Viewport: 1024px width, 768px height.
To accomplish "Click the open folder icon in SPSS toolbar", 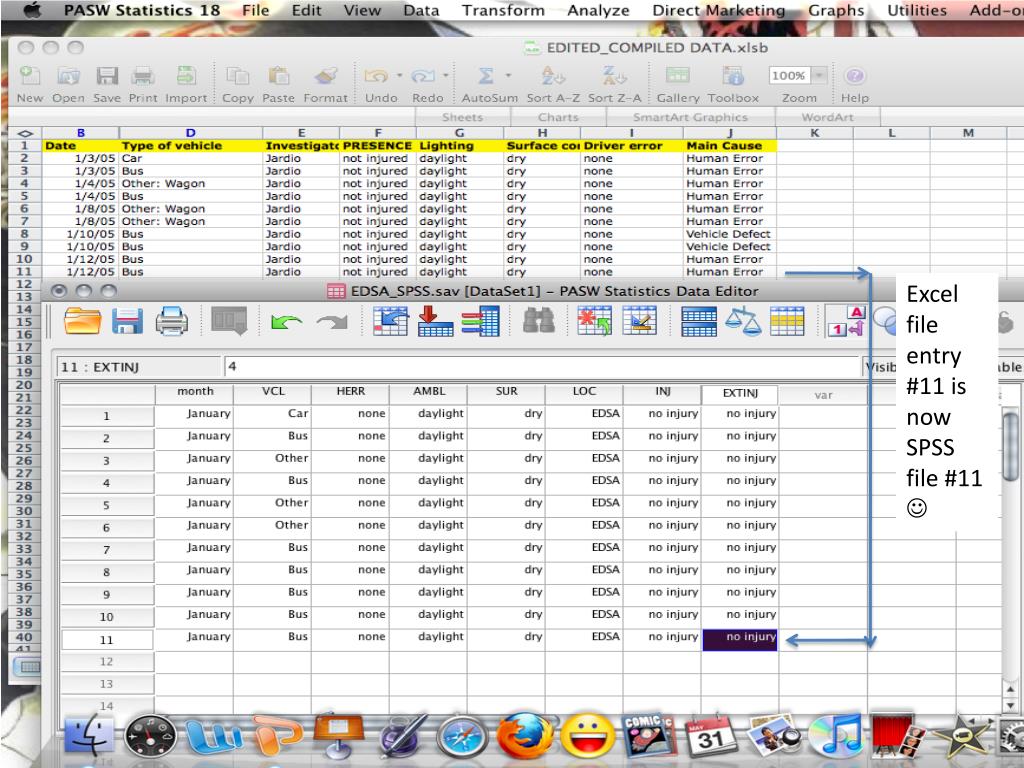I will [x=83, y=321].
